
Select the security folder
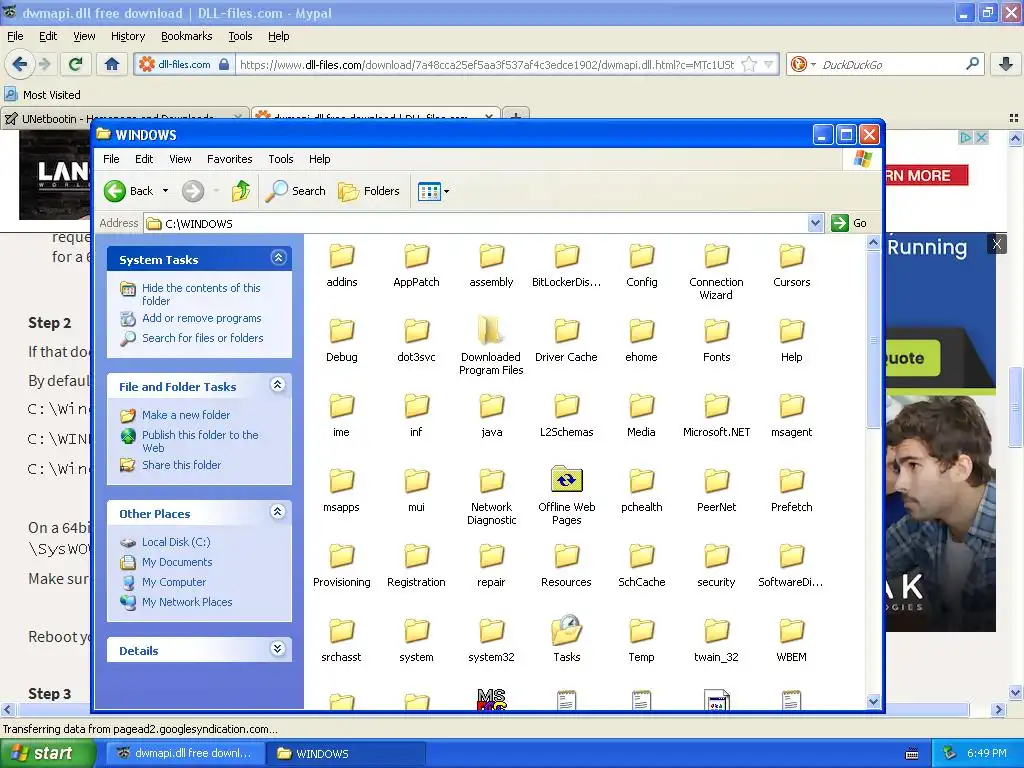point(716,566)
